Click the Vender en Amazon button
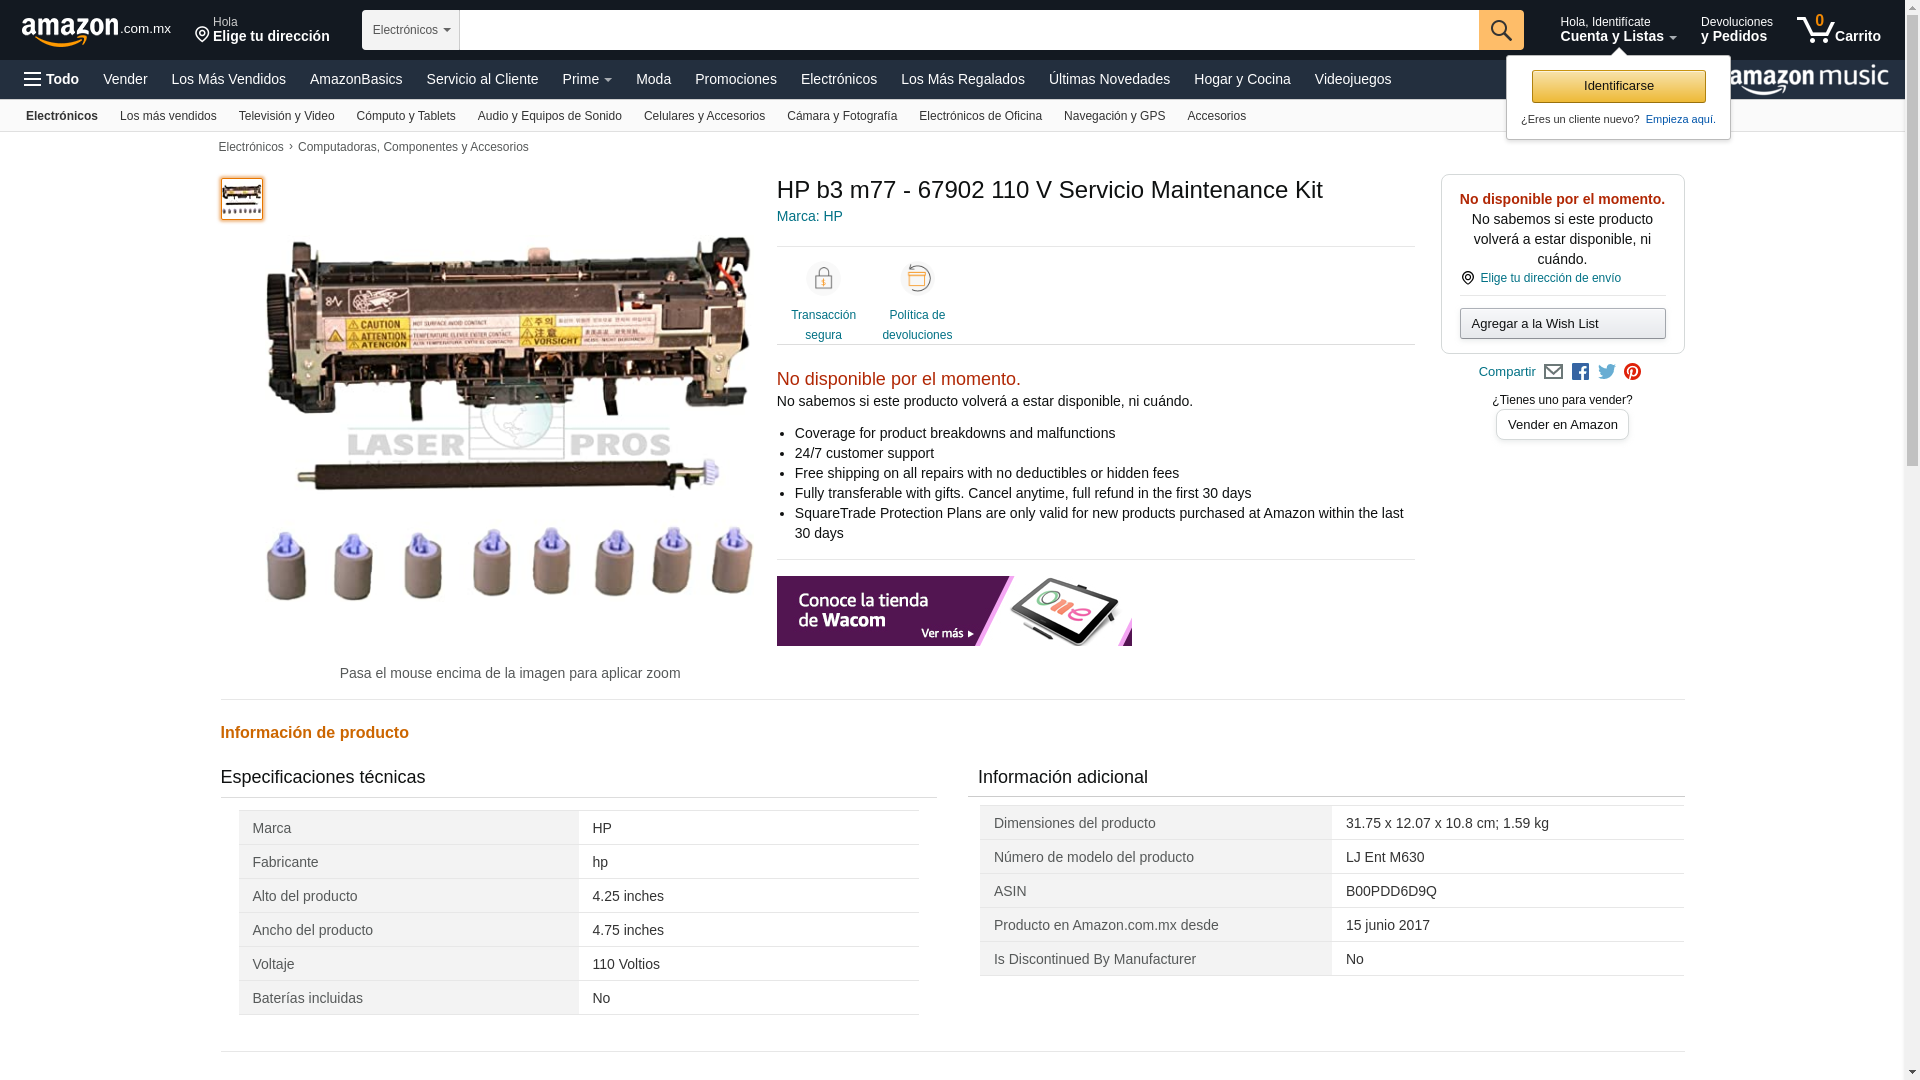The width and height of the screenshot is (1920, 1080). point(1562,424)
